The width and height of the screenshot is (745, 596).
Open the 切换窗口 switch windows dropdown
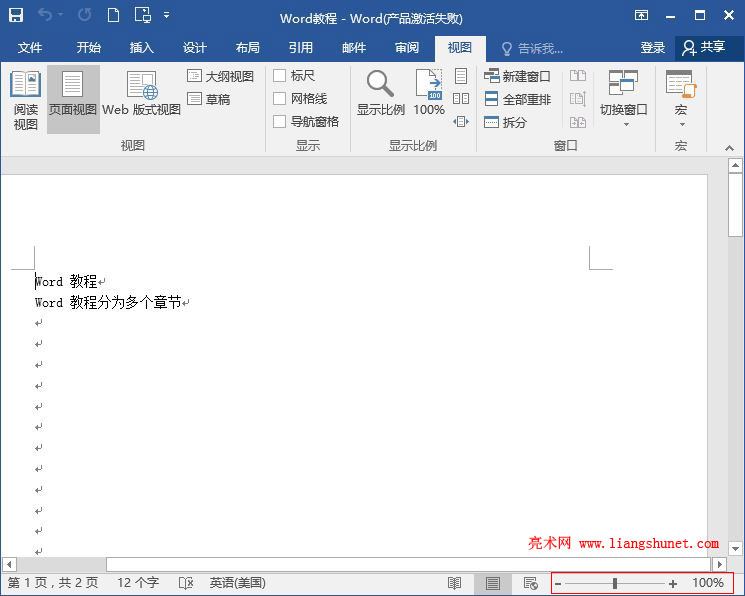point(623,98)
